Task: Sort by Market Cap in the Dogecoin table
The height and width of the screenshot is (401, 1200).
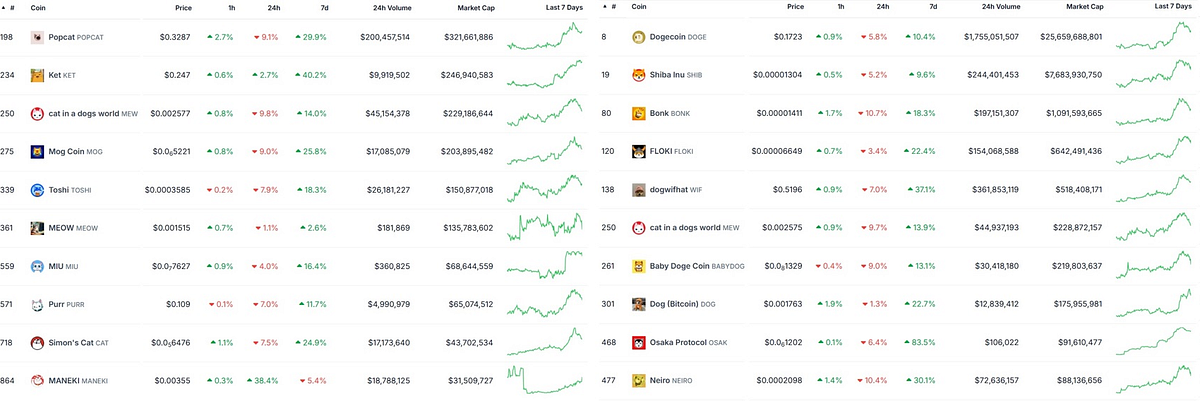Action: tap(1084, 6)
